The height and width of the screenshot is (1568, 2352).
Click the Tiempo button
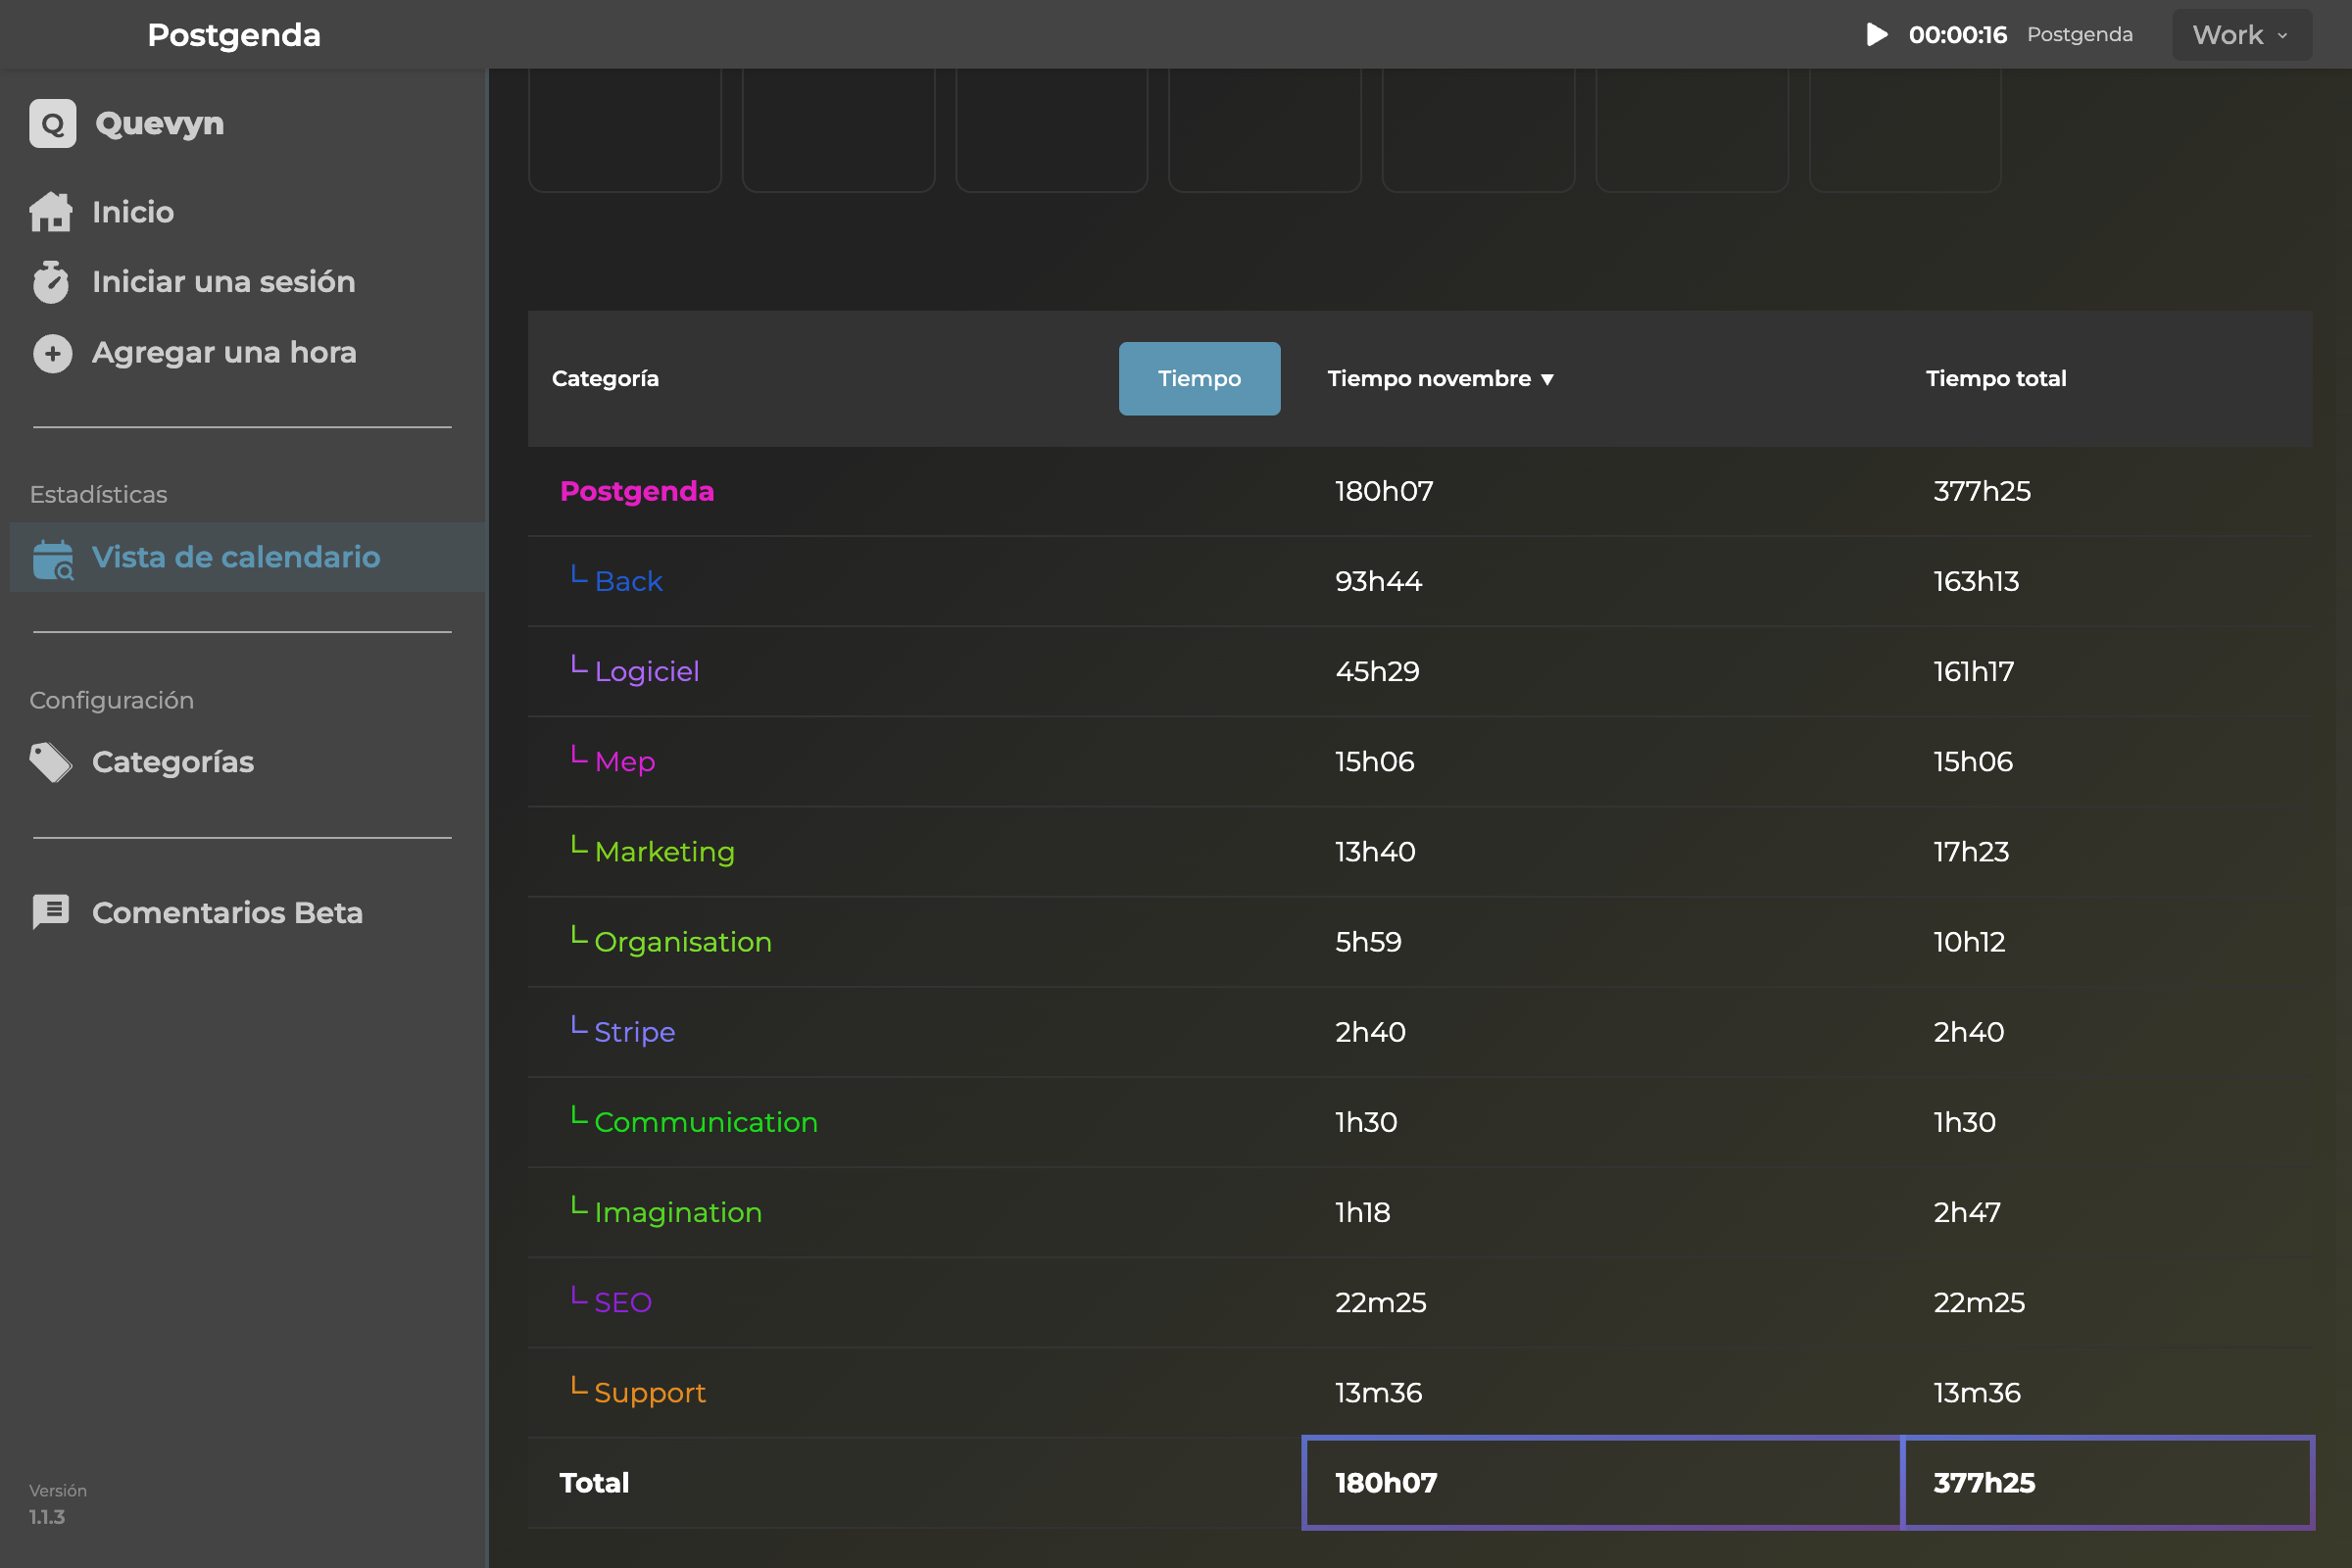1199,379
